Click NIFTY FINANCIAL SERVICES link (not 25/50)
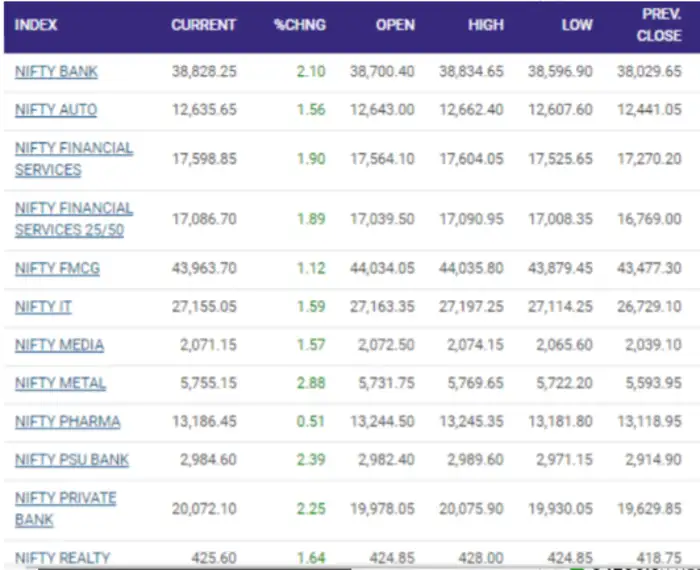Image resolution: width=700 pixels, height=570 pixels. point(73,159)
